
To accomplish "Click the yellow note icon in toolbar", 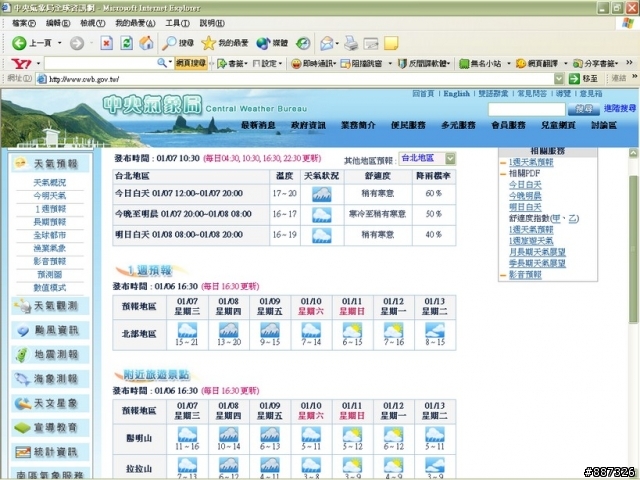I will click(391, 43).
